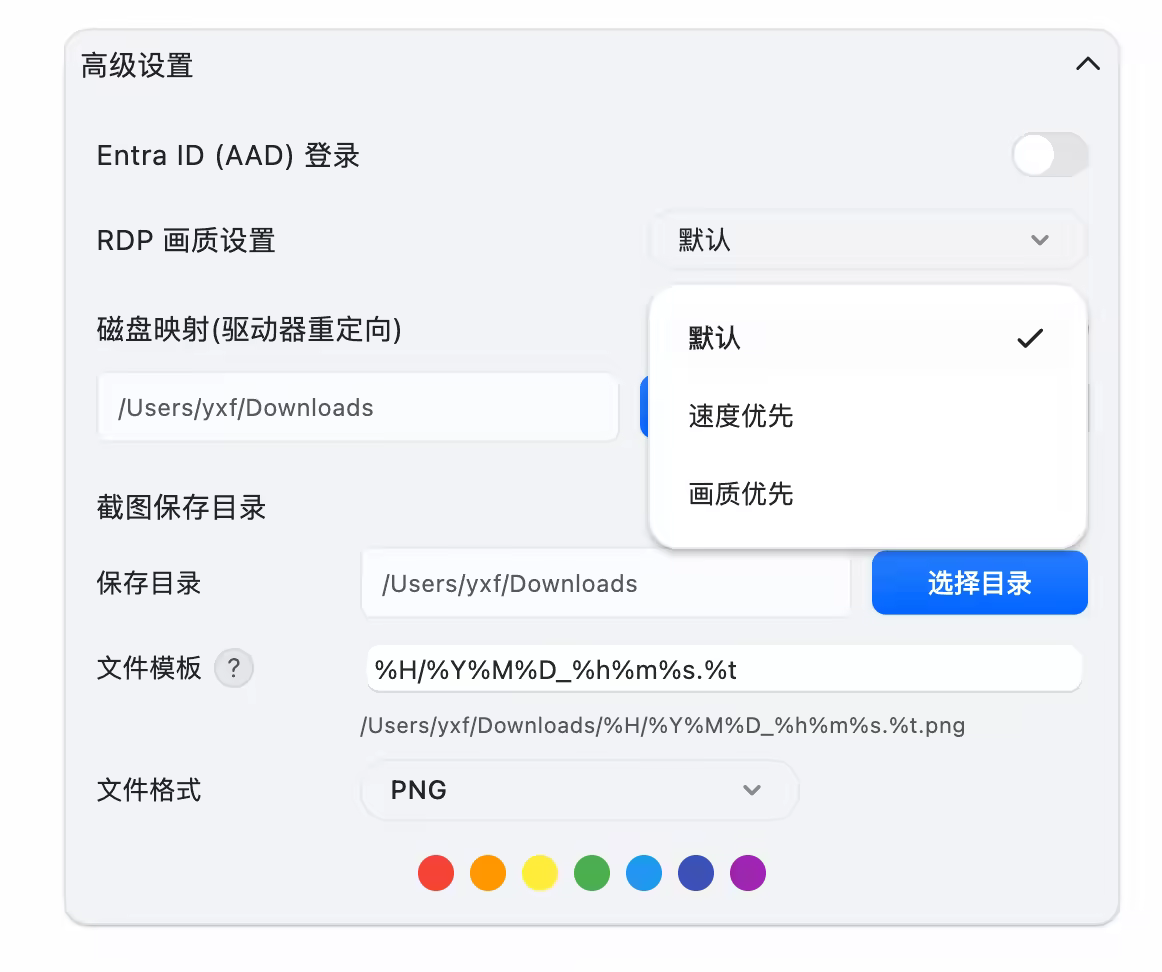
Task: Open the 文件模板 help question icon
Action: pos(233,668)
